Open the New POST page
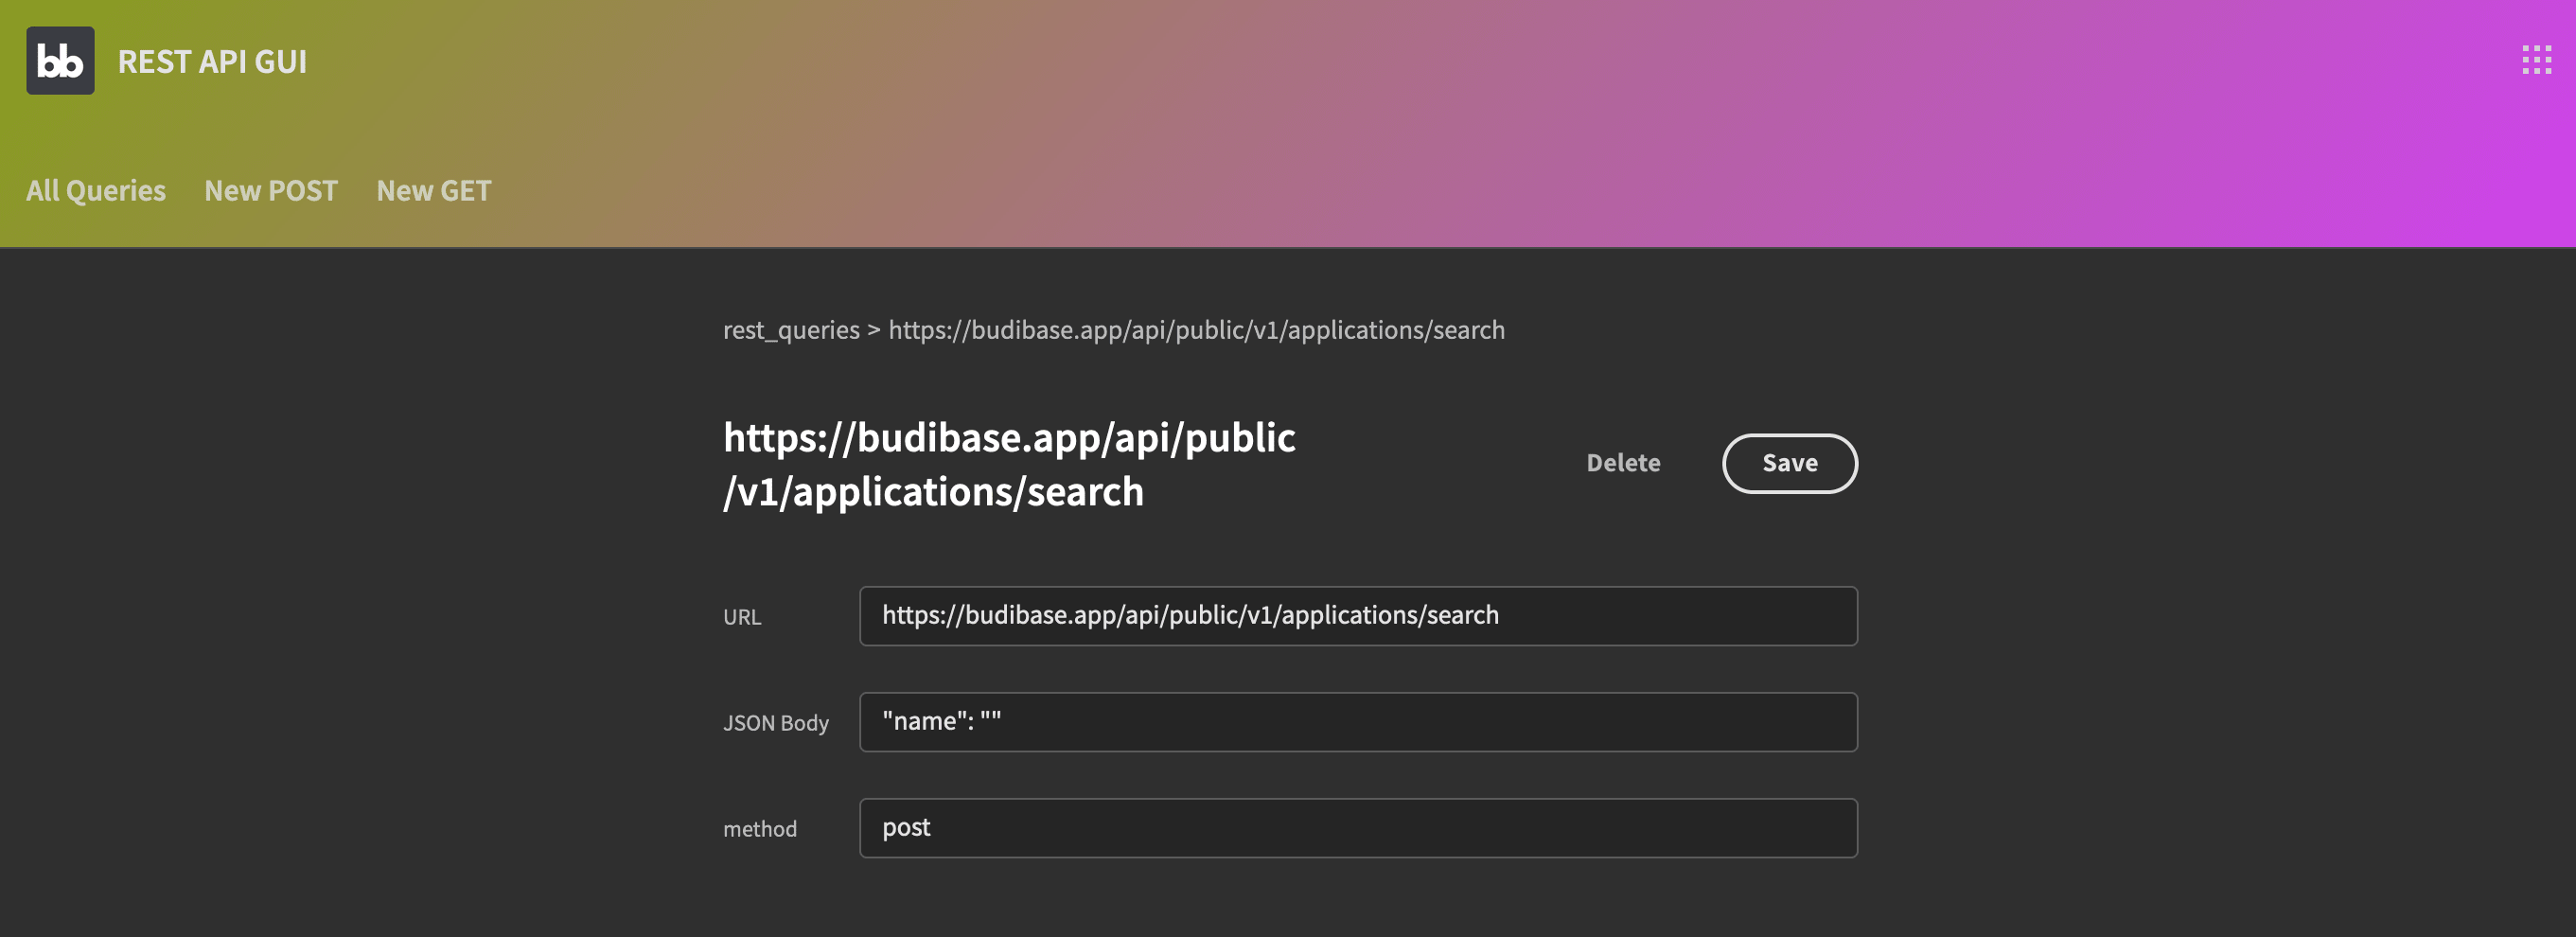 pos(271,190)
